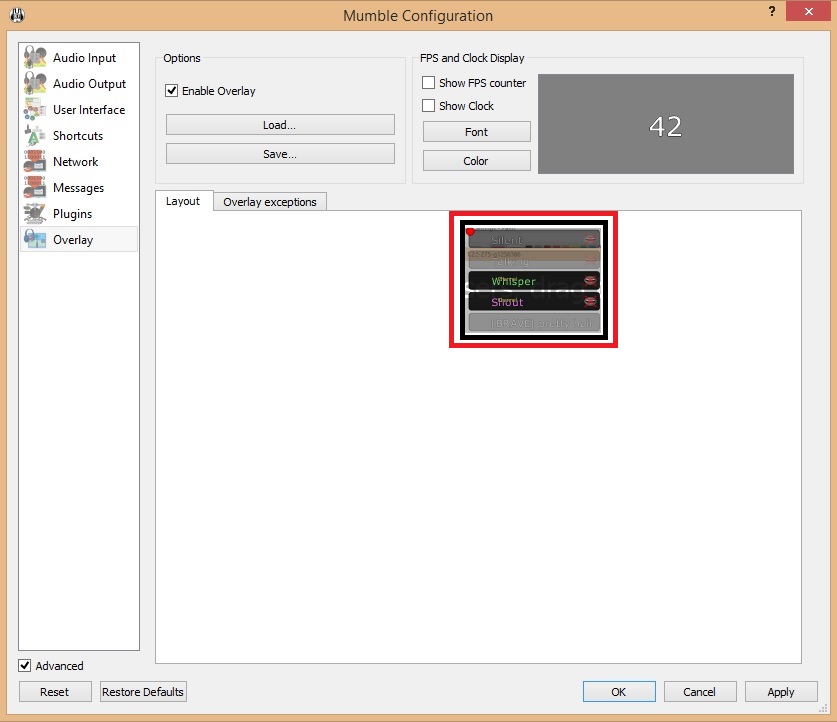Uncheck the Advanced checkbox

(25, 665)
